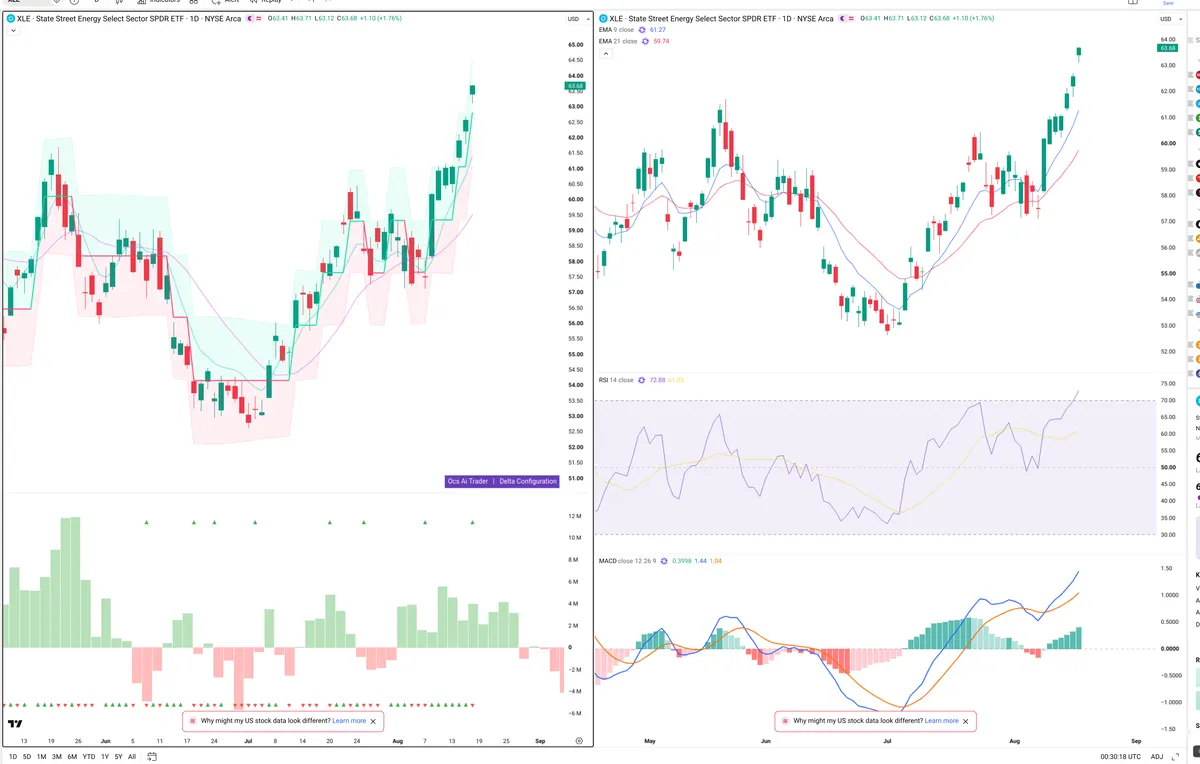1200x764 pixels.
Task: Set time range to YTD
Action: [x=89, y=756]
